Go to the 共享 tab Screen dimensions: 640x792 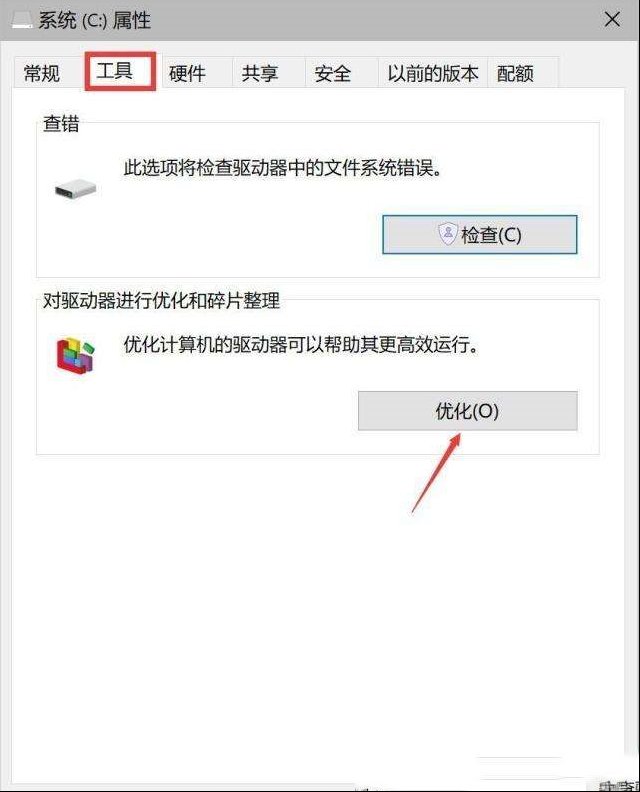point(260,74)
